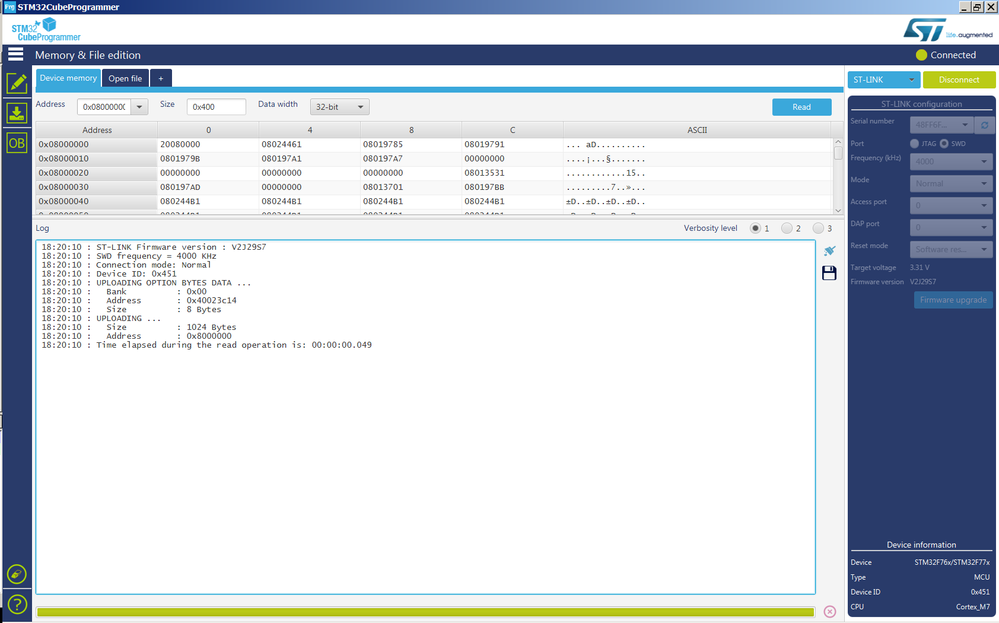Screen dimensions: 999x623
Task: Select verbosity level 3
Action: tap(818, 228)
